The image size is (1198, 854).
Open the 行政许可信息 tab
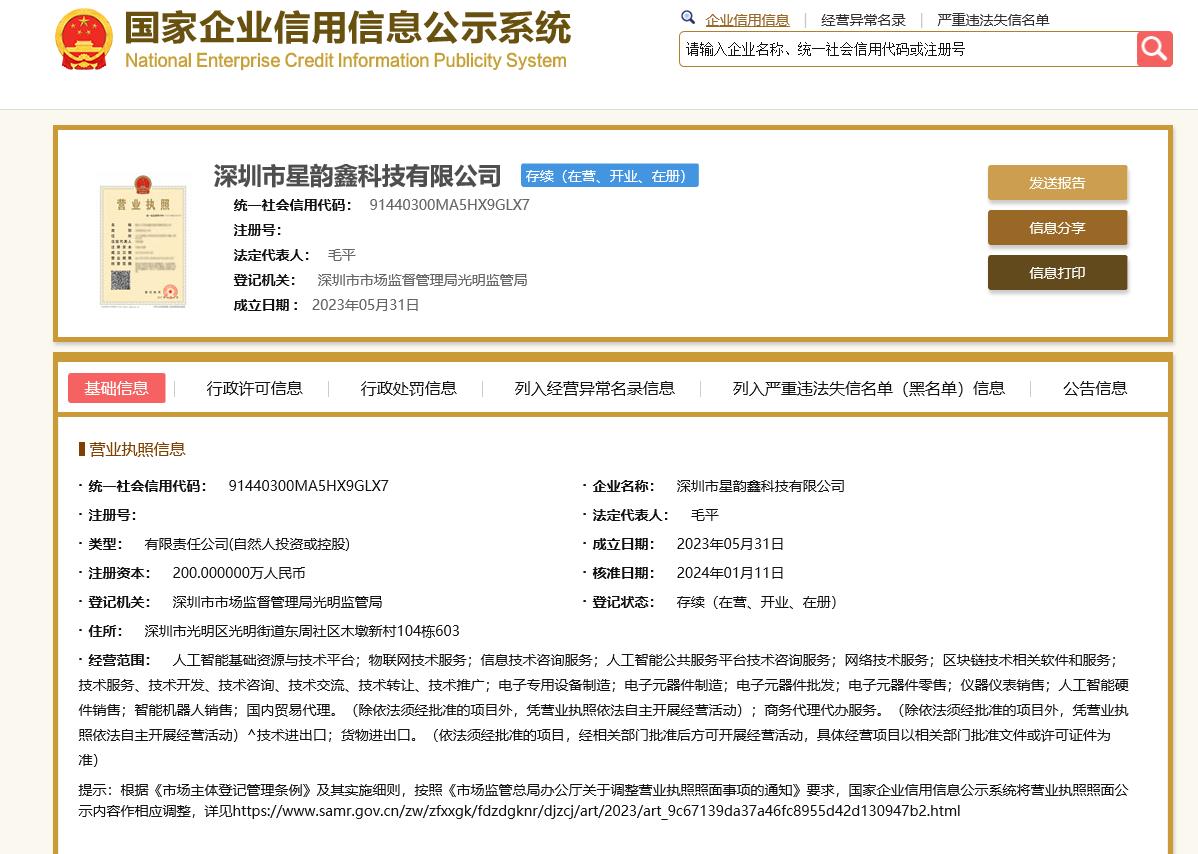(x=254, y=388)
